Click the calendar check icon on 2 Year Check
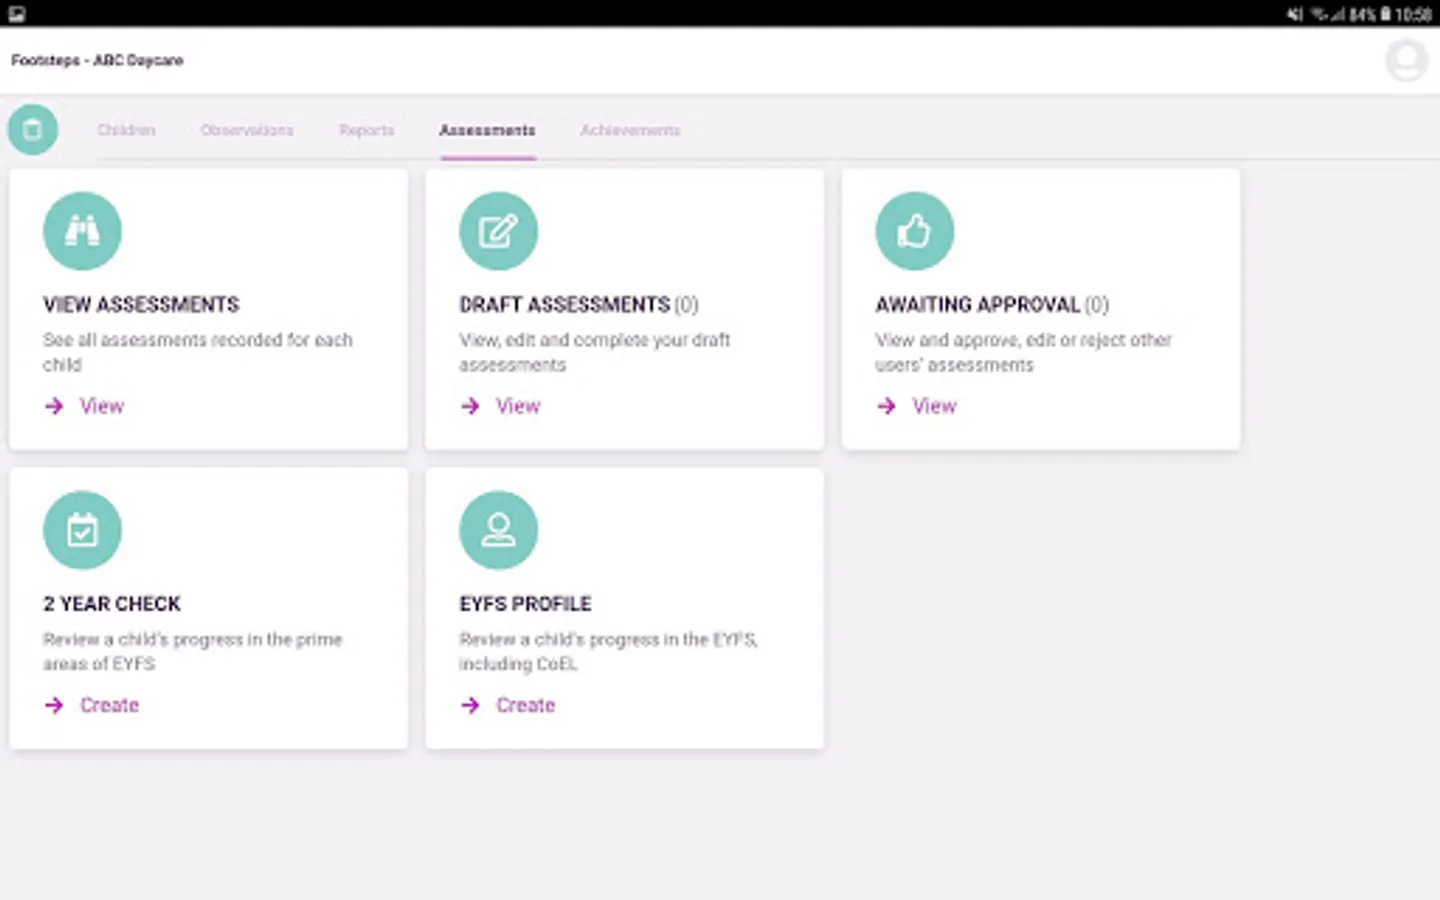Viewport: 1440px width, 900px height. pyautogui.click(x=82, y=530)
